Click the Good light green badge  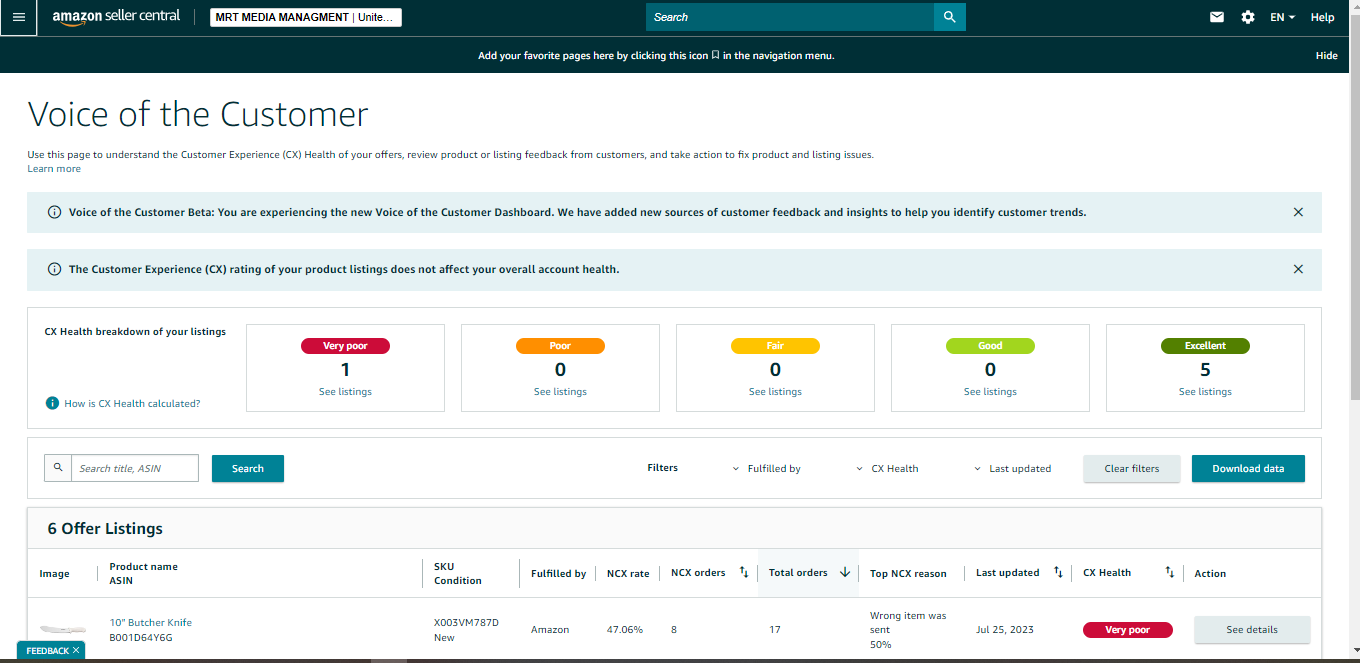(990, 346)
